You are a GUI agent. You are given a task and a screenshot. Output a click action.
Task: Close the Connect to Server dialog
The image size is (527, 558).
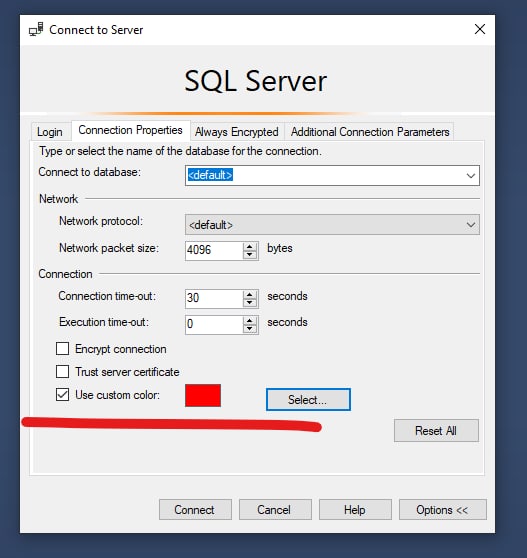480,29
